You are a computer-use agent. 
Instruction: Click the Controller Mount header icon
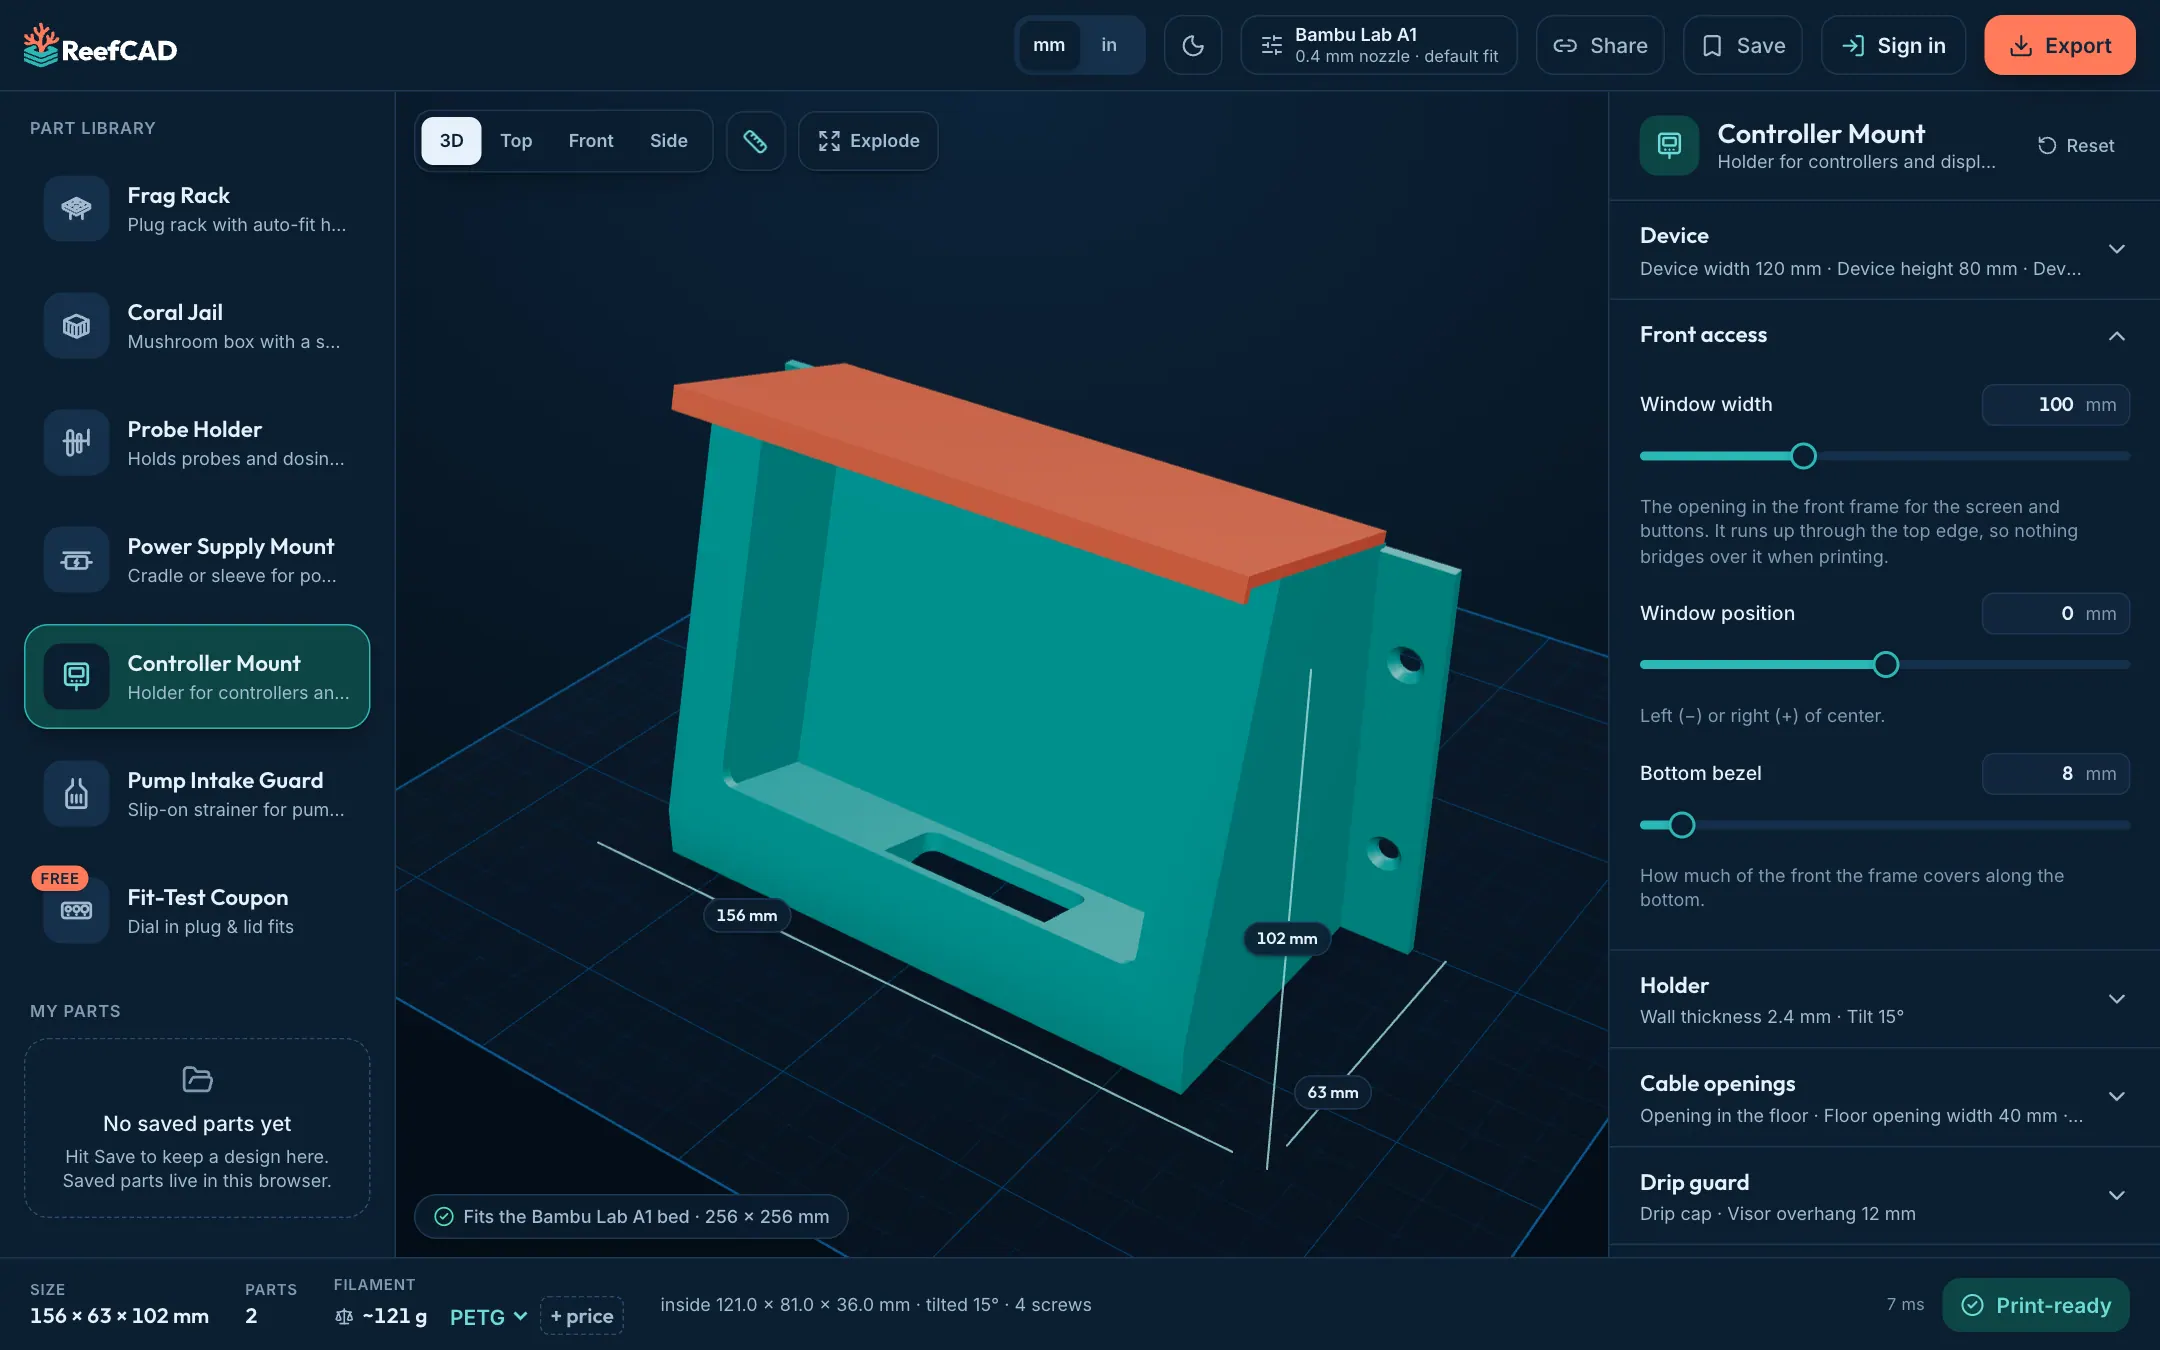(x=1669, y=145)
